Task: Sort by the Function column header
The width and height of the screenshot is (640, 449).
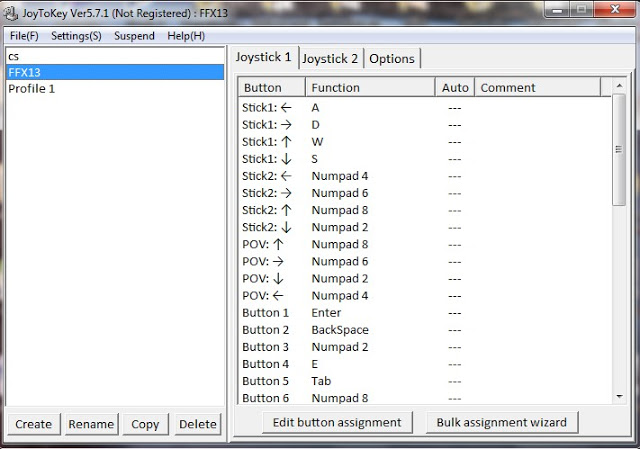Action: point(370,87)
